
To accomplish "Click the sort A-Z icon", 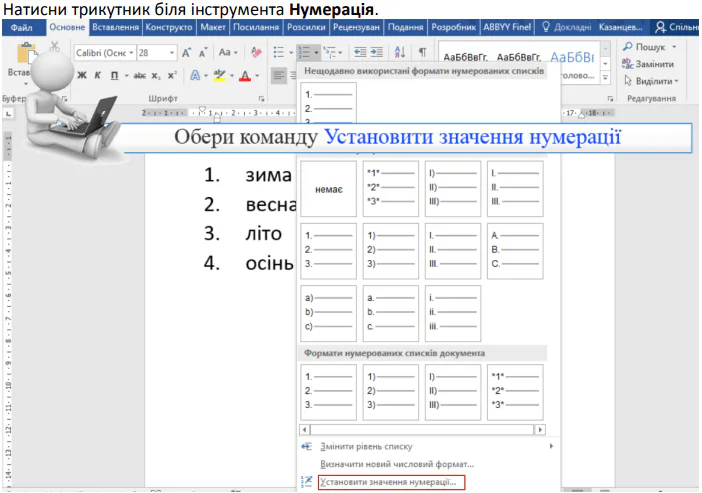I will point(400,52).
